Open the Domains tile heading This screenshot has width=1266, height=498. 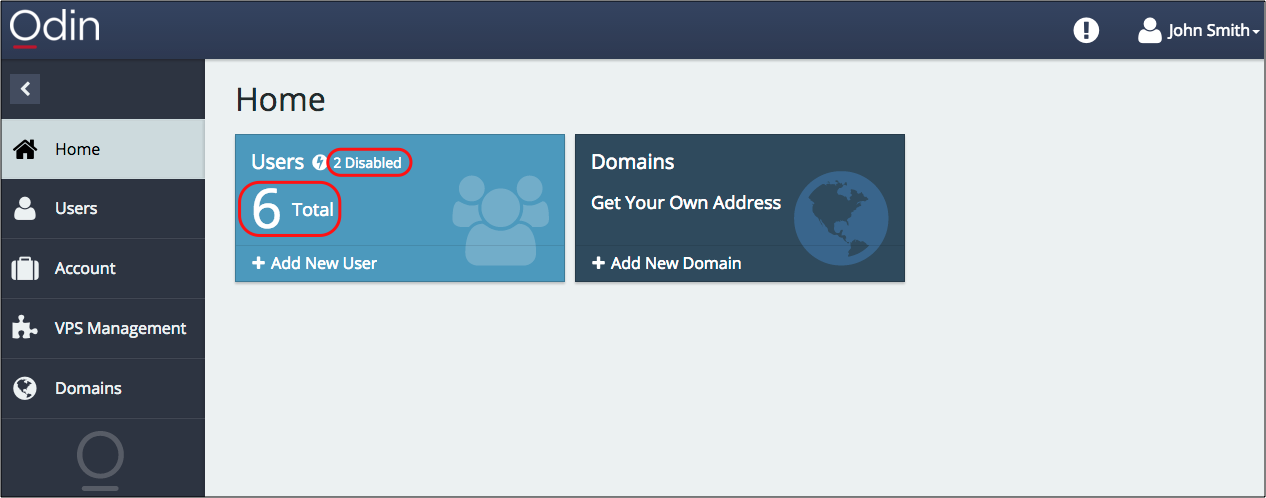click(x=633, y=162)
